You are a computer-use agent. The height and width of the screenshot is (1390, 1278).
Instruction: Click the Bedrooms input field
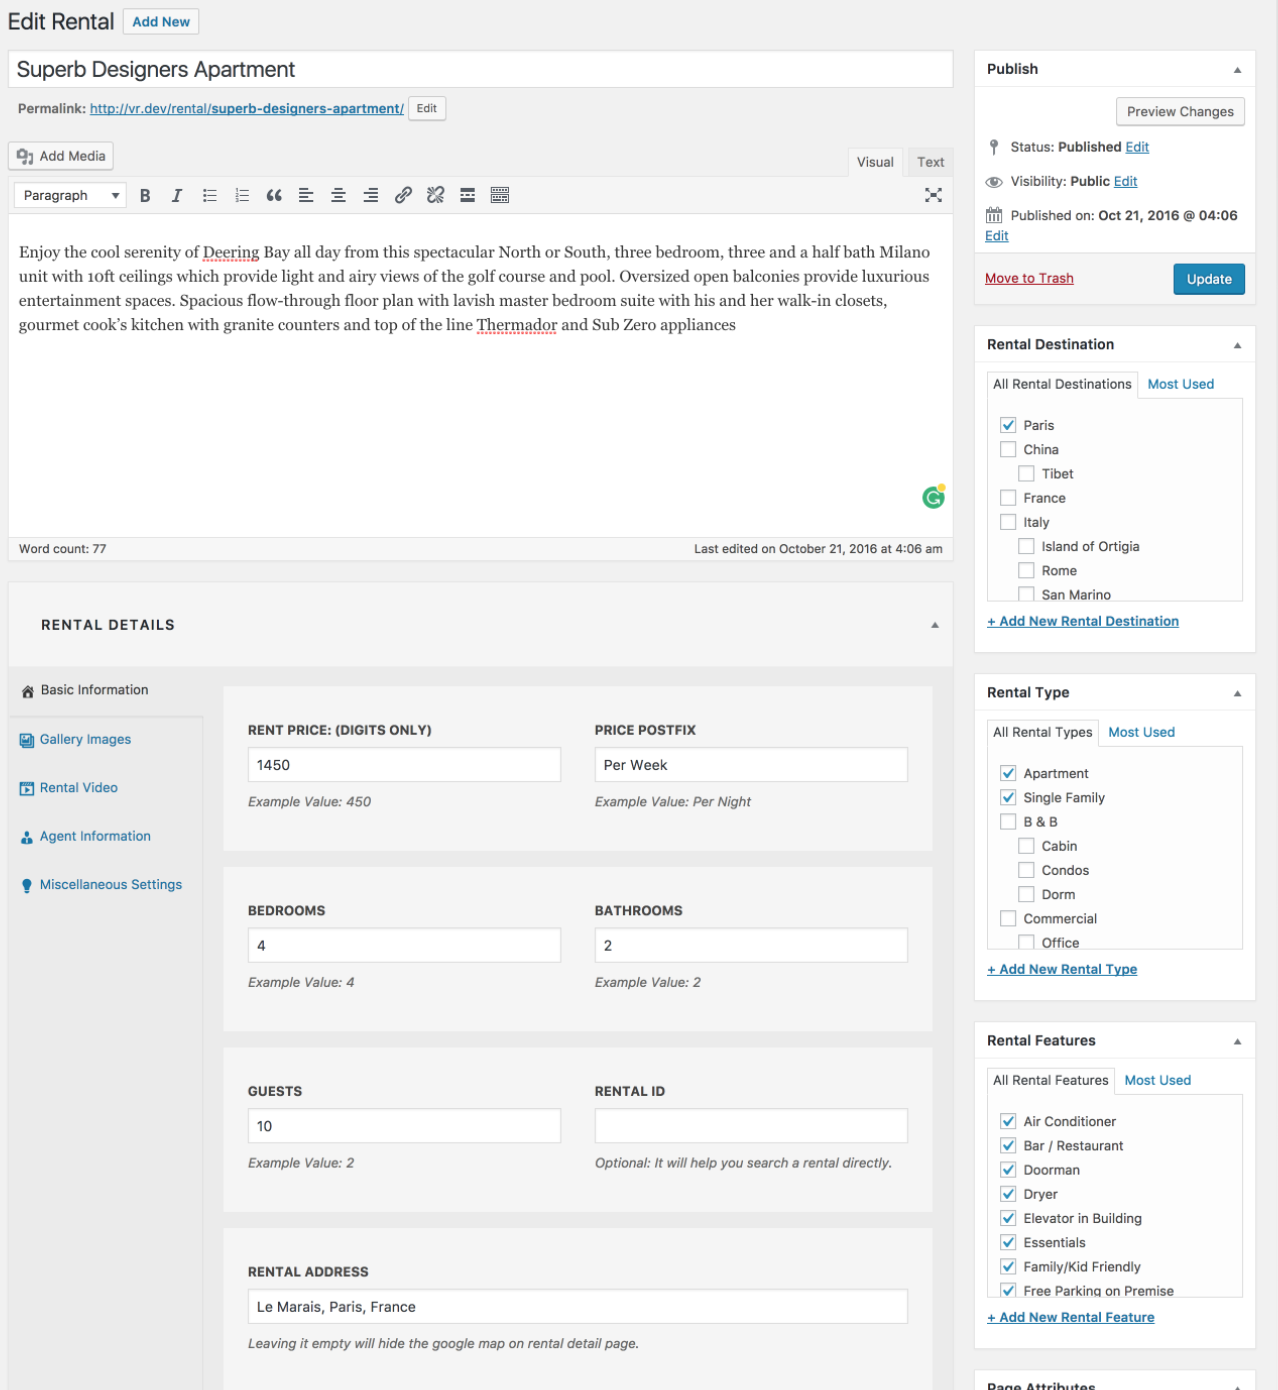[404, 946]
